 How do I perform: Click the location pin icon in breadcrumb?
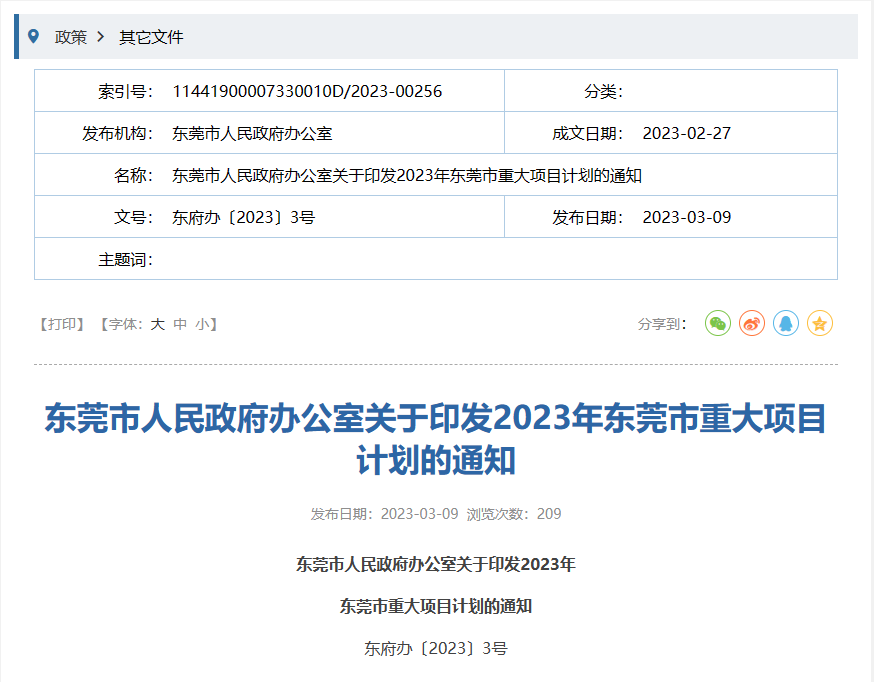[34, 37]
